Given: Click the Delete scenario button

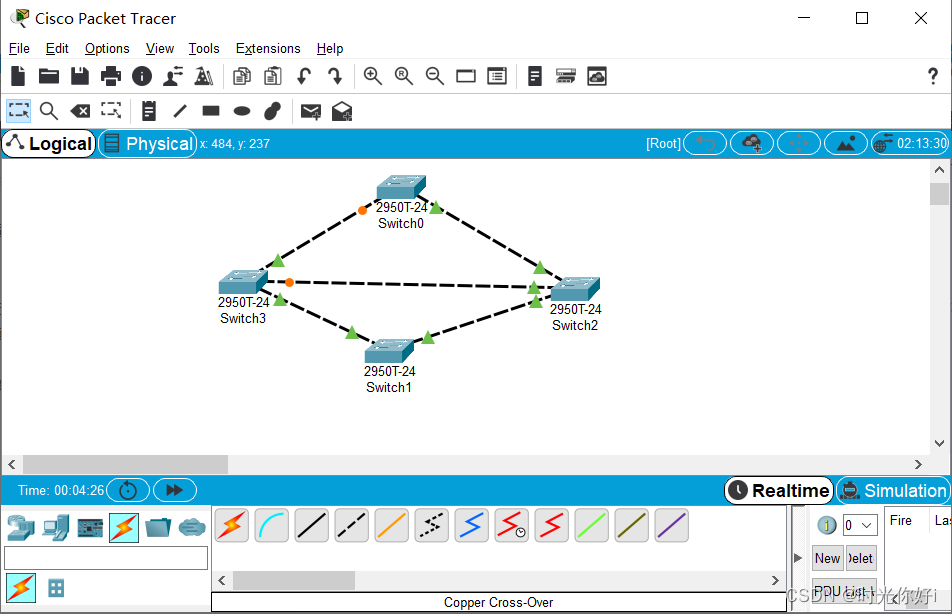Looking at the screenshot, I should click(x=861, y=558).
